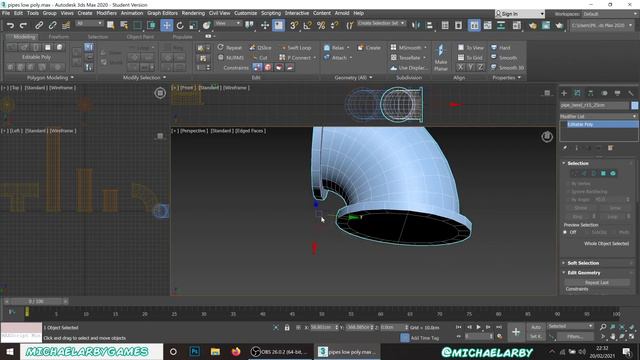
Task: Click the Select by Name icon
Action: 124,25
